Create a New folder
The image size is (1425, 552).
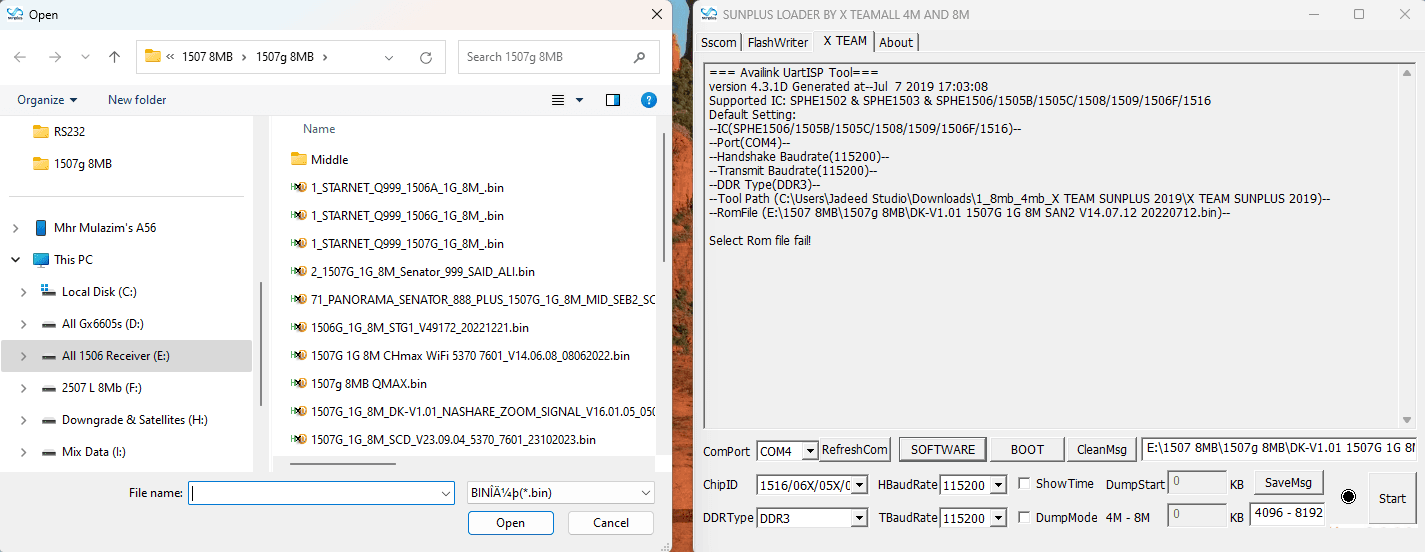pyautogui.click(x=137, y=100)
